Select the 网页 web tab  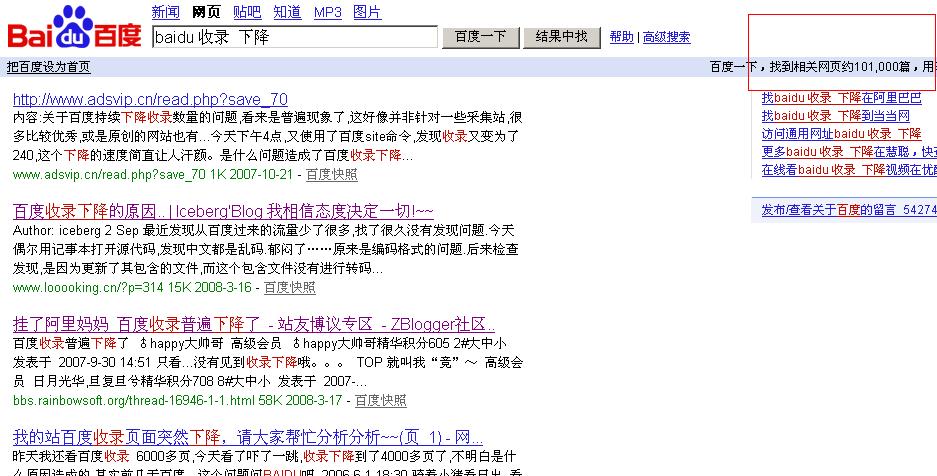point(206,12)
